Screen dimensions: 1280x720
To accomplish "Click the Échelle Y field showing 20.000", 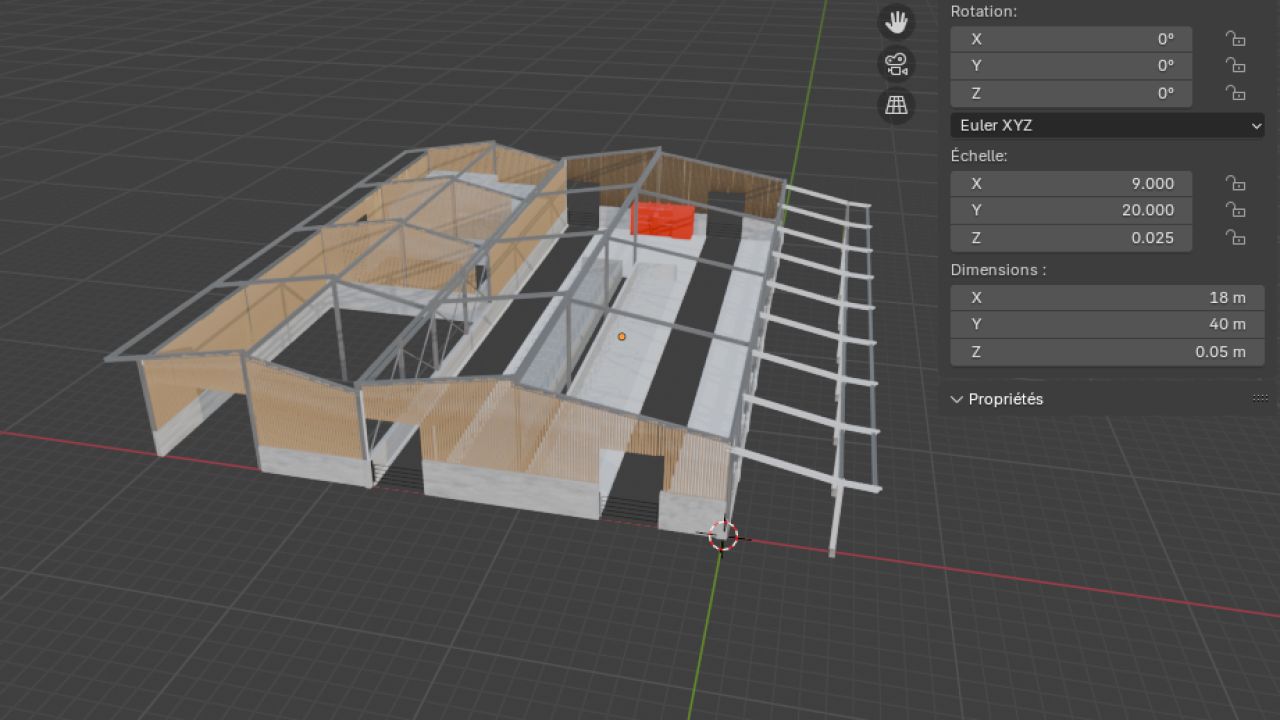I will (1071, 211).
